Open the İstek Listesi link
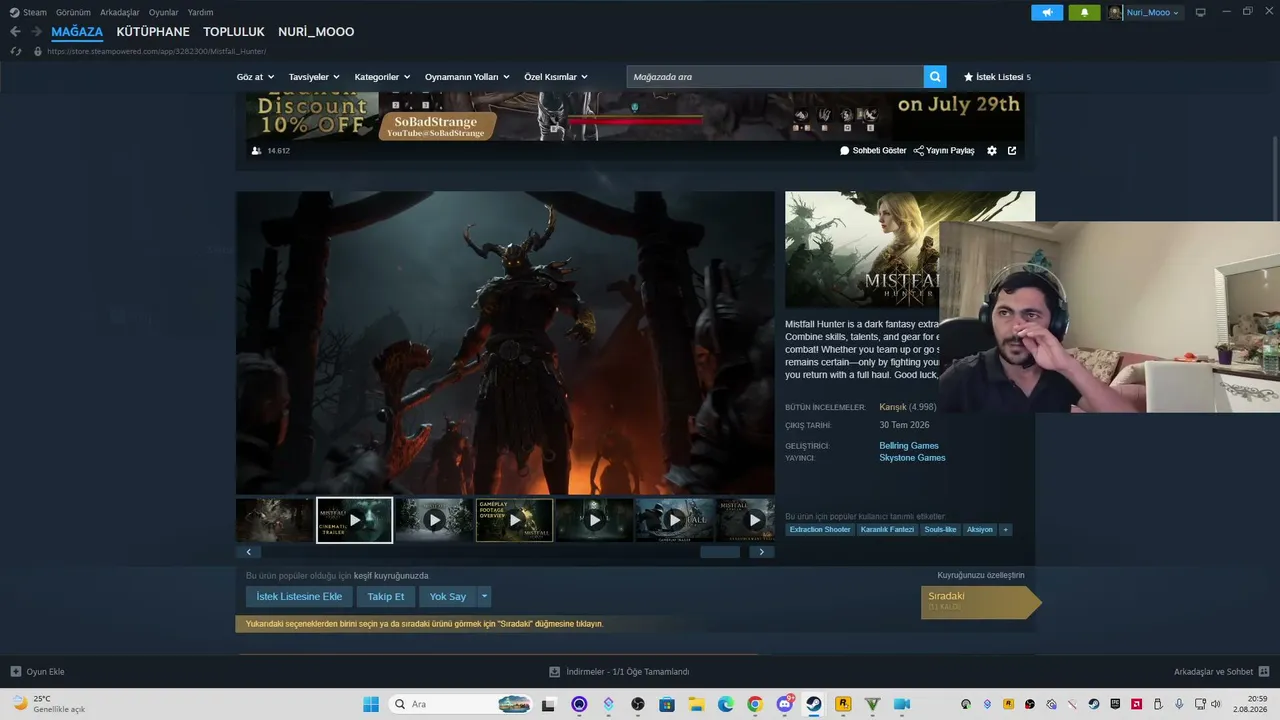 click(997, 77)
